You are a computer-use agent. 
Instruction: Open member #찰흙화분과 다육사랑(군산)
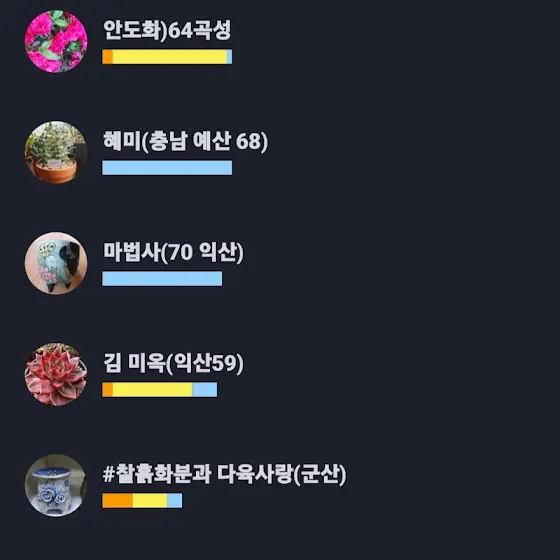224,474
